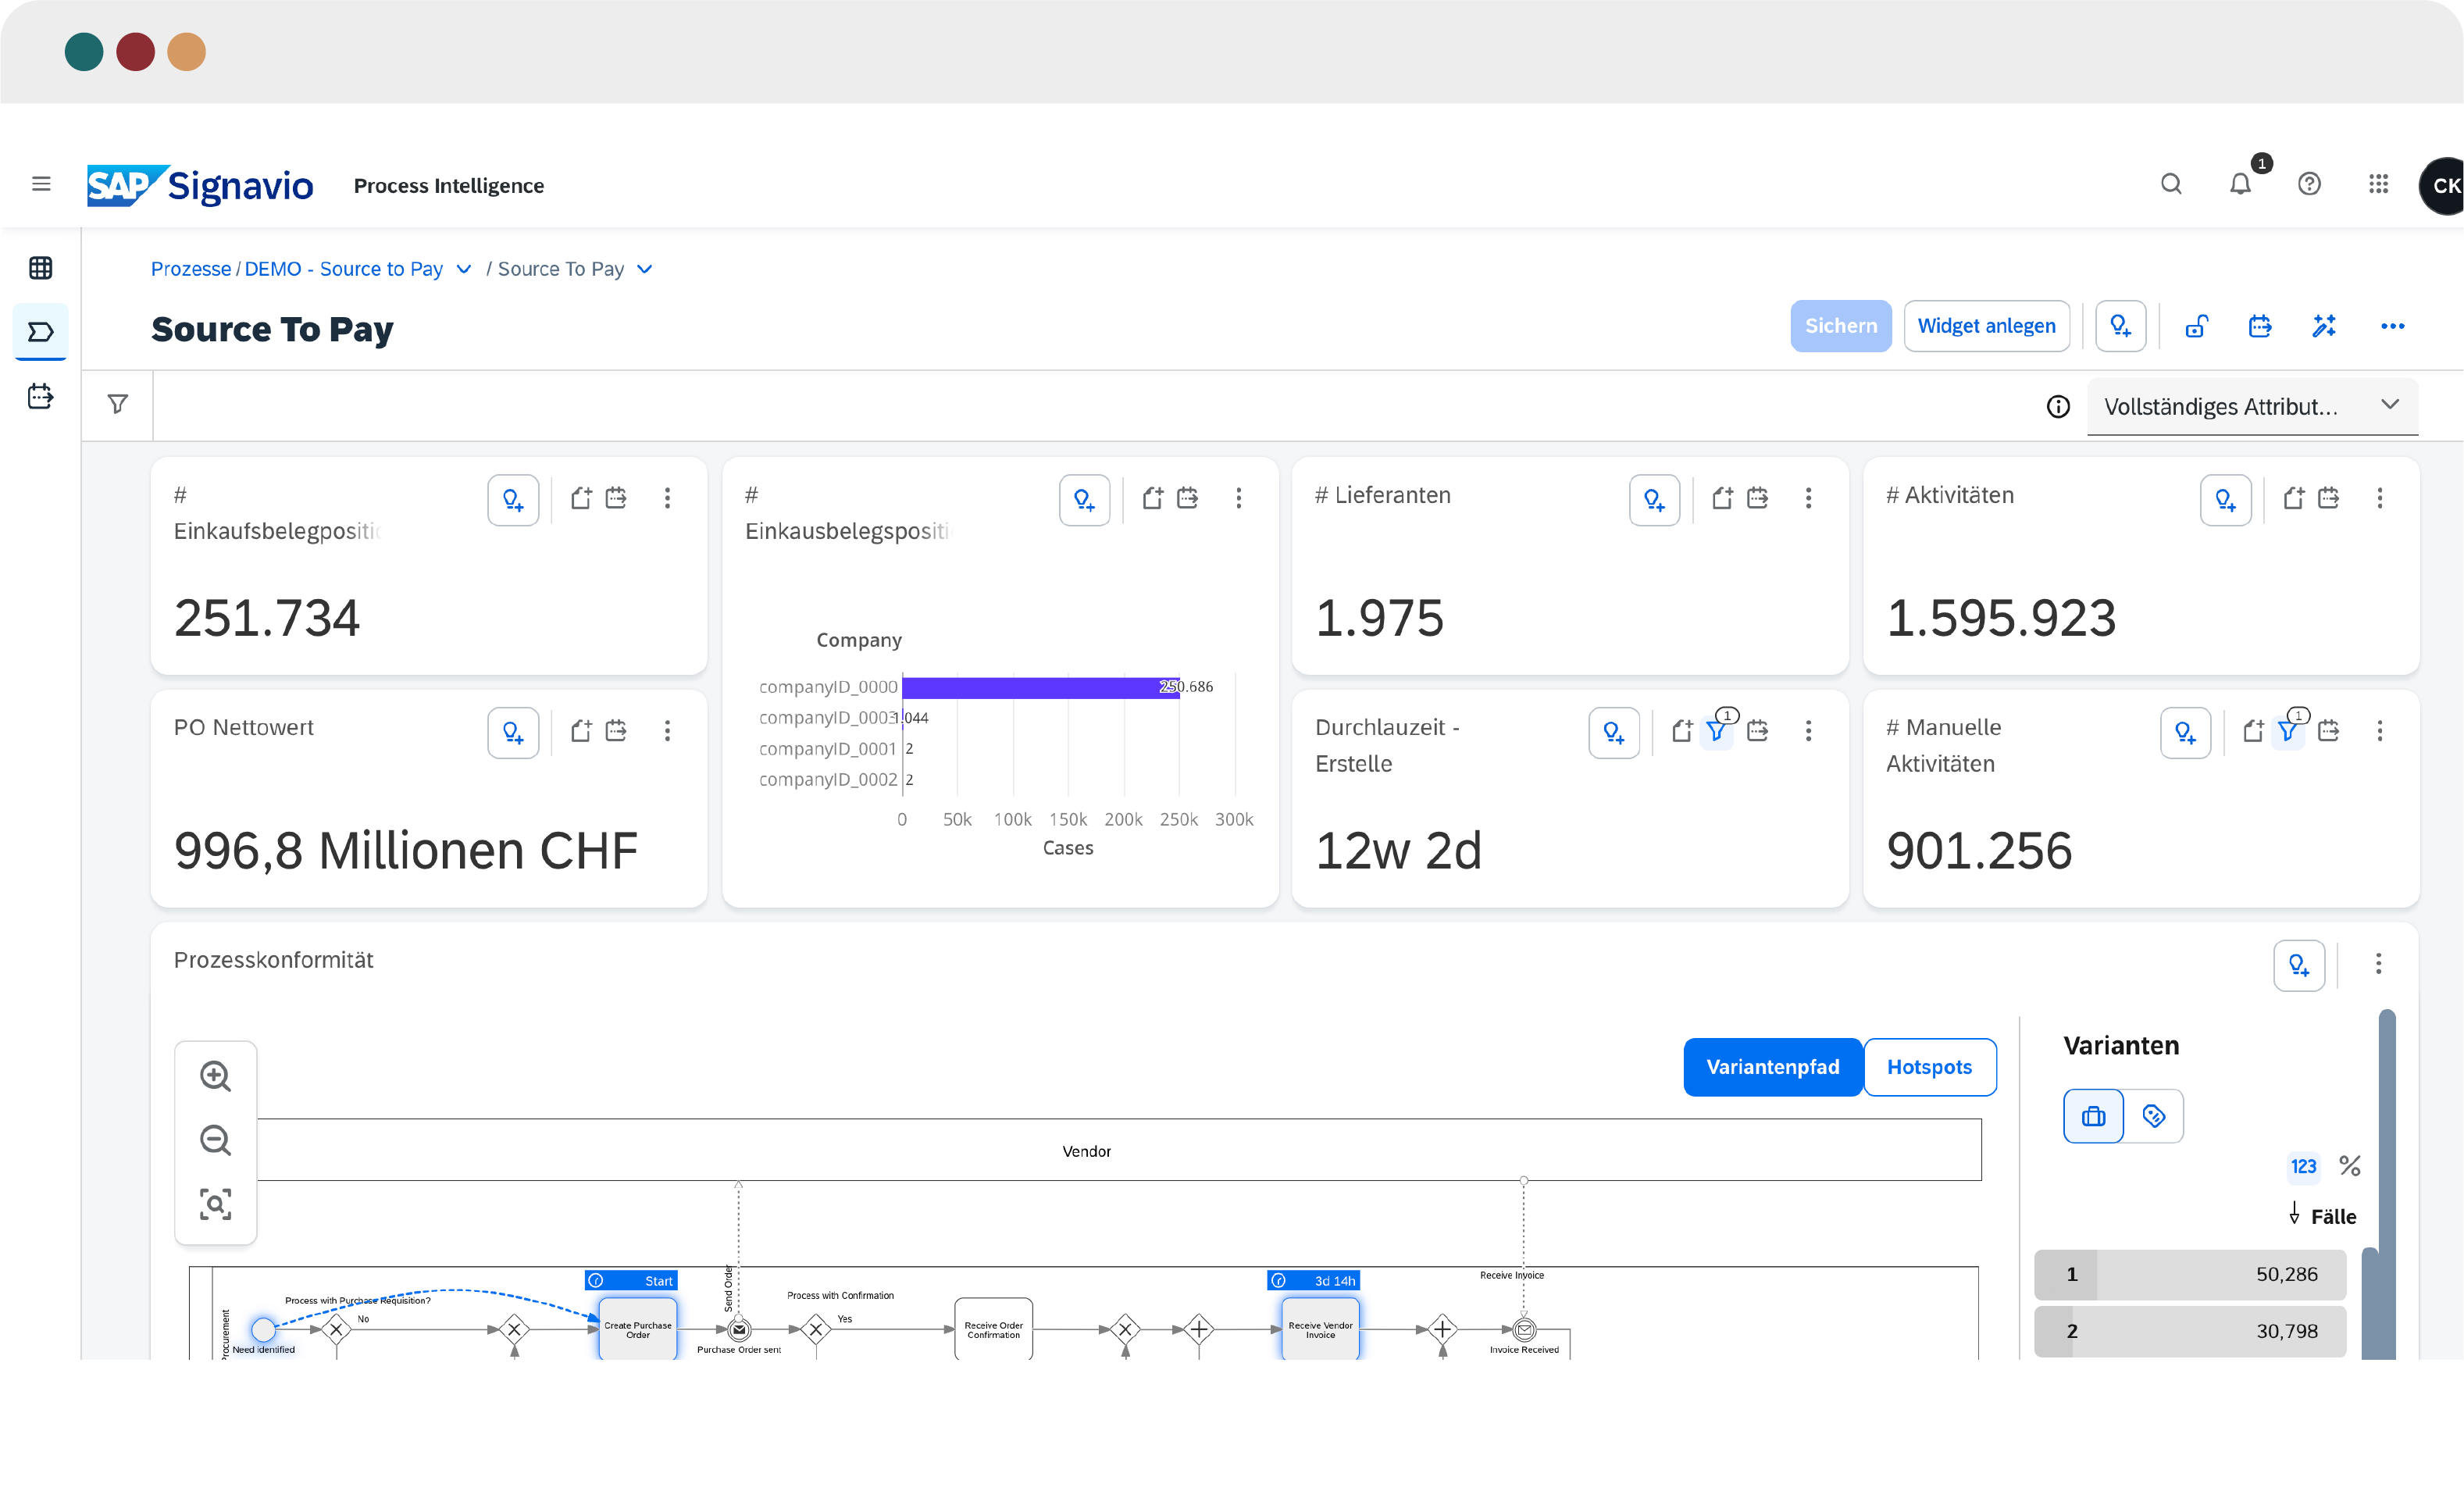Viewport: 2464px width, 1509px height.
Task: Switch to the Hotspots tab
Action: (1929, 1066)
